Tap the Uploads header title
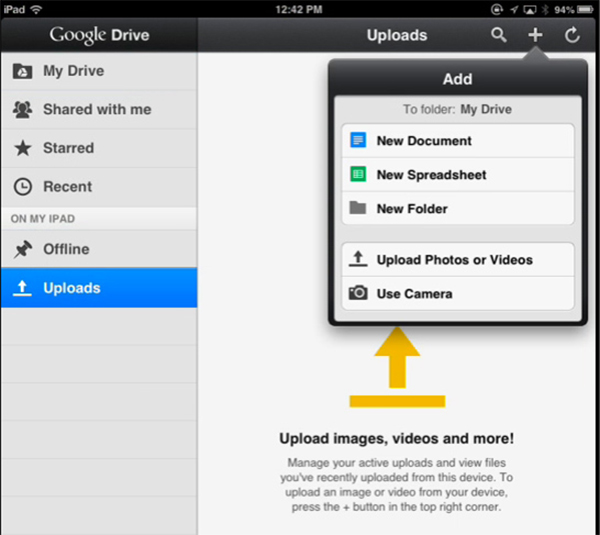This screenshot has height=535, width=600. click(x=397, y=35)
